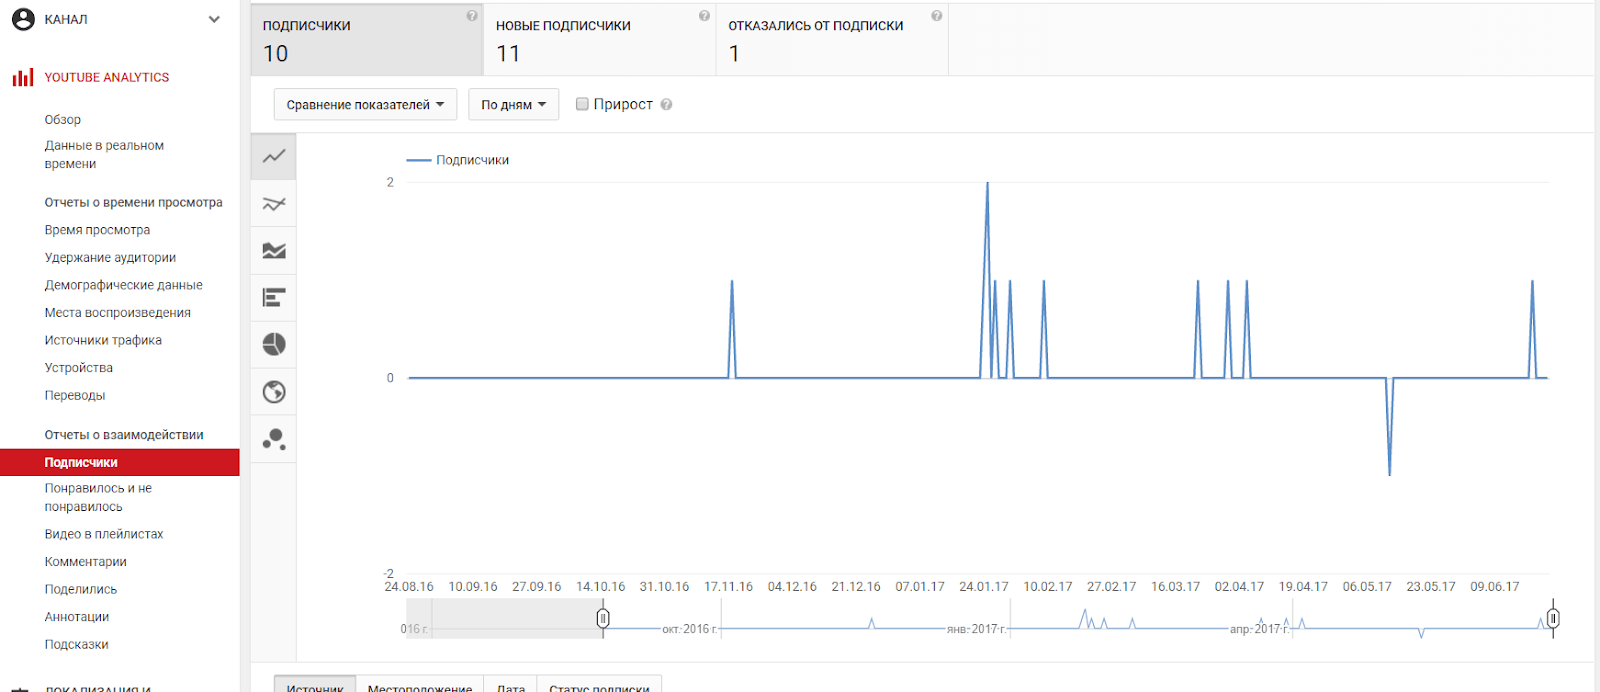
Task: Open Отчеты о взаимодействии section
Action: tap(124, 435)
